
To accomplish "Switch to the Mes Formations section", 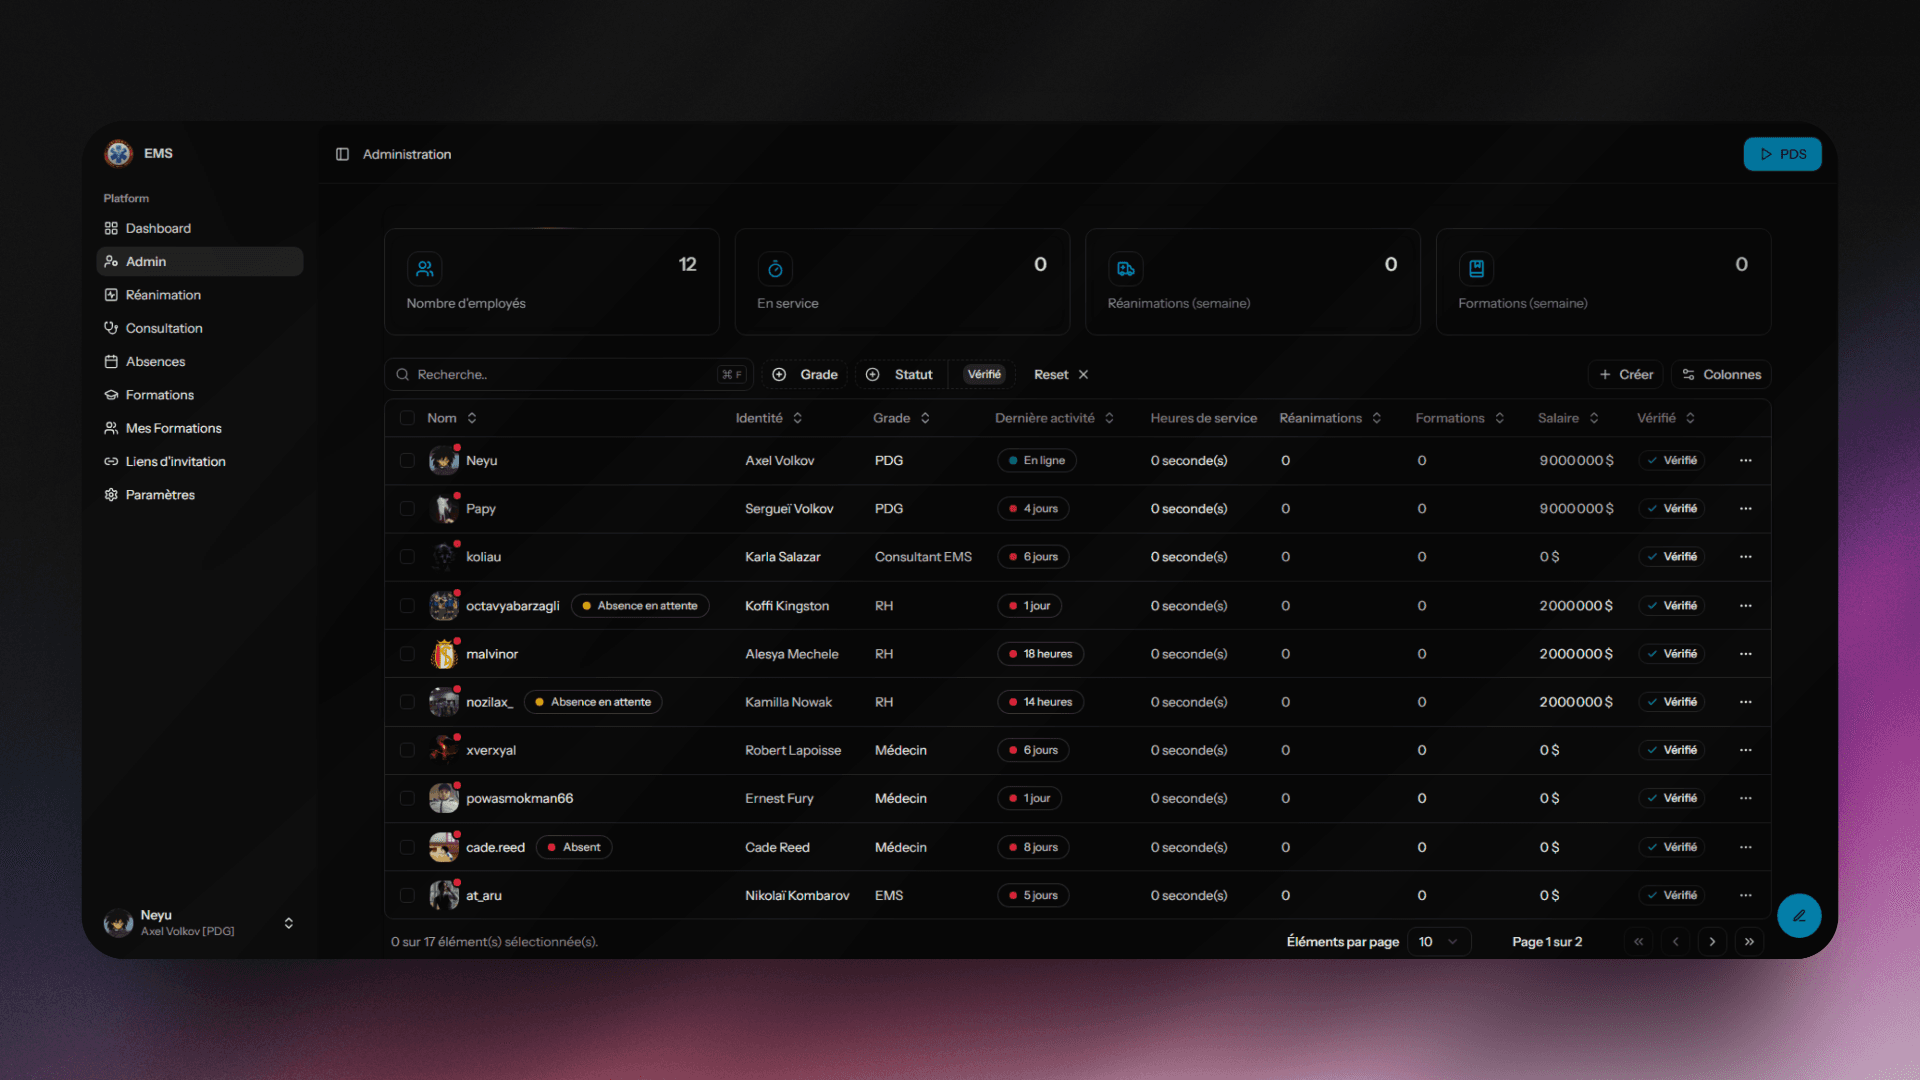I will click(x=172, y=428).
